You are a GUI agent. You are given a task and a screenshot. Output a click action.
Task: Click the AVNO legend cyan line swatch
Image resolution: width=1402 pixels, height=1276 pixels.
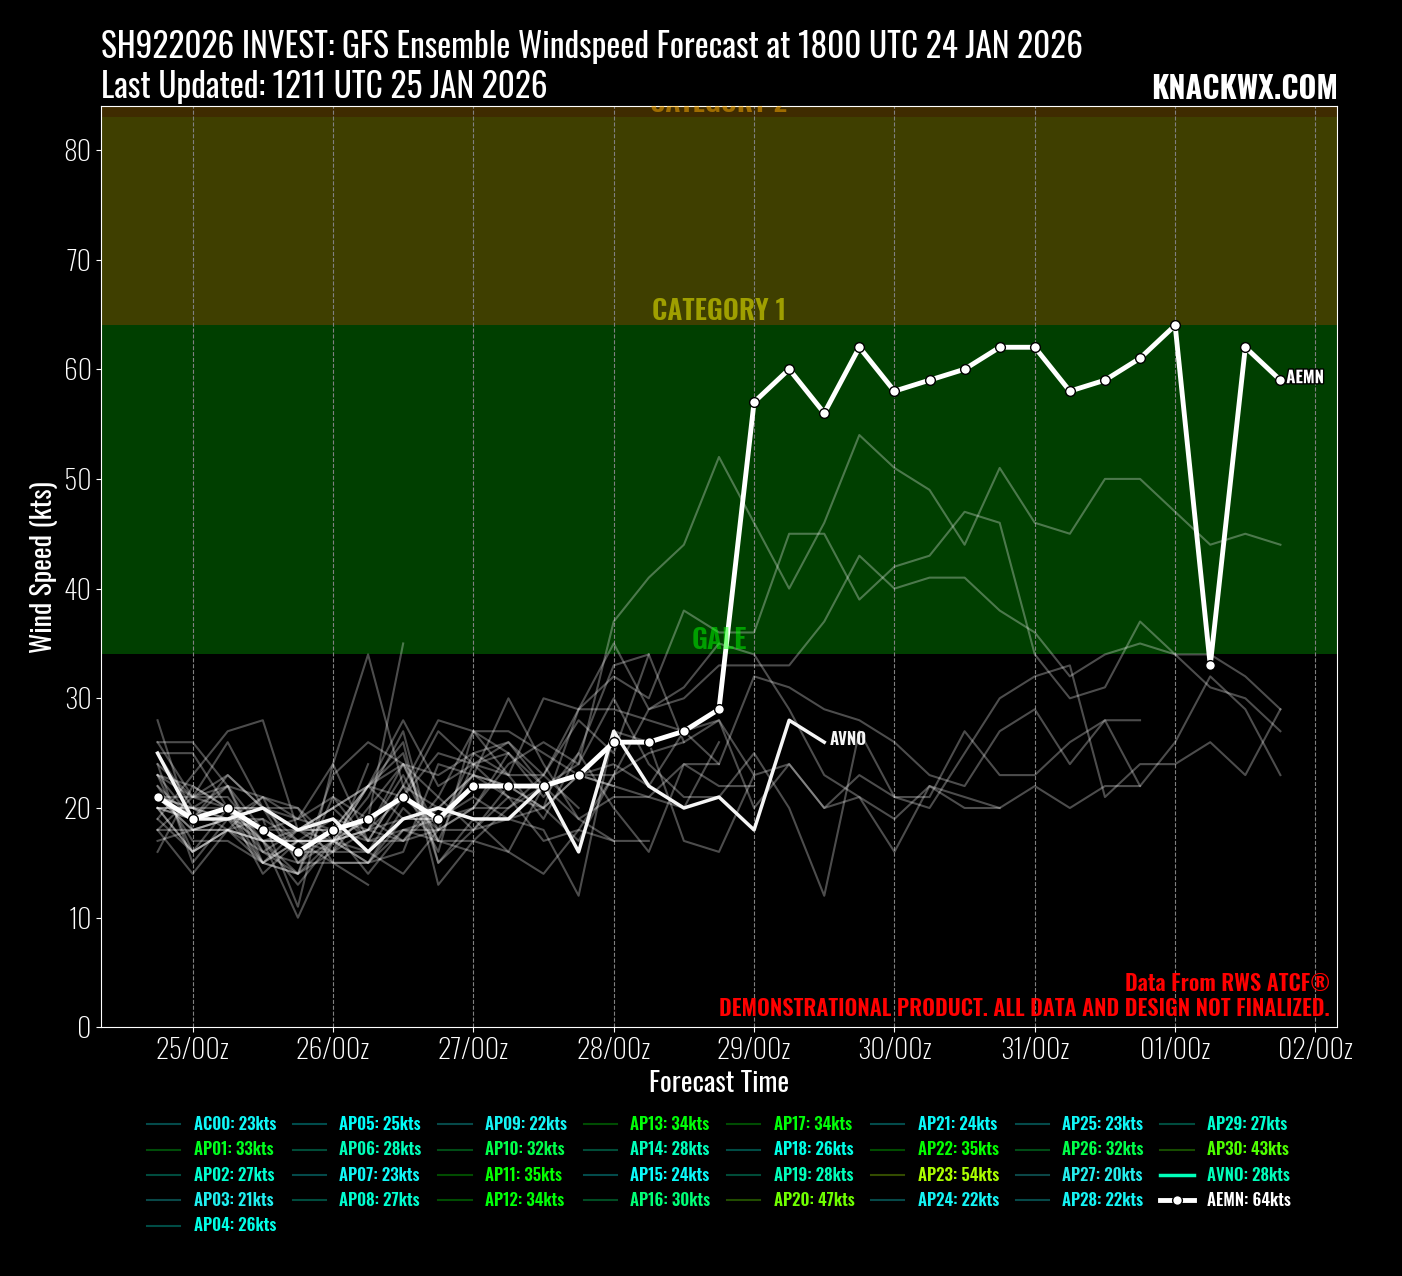(x=1177, y=1174)
